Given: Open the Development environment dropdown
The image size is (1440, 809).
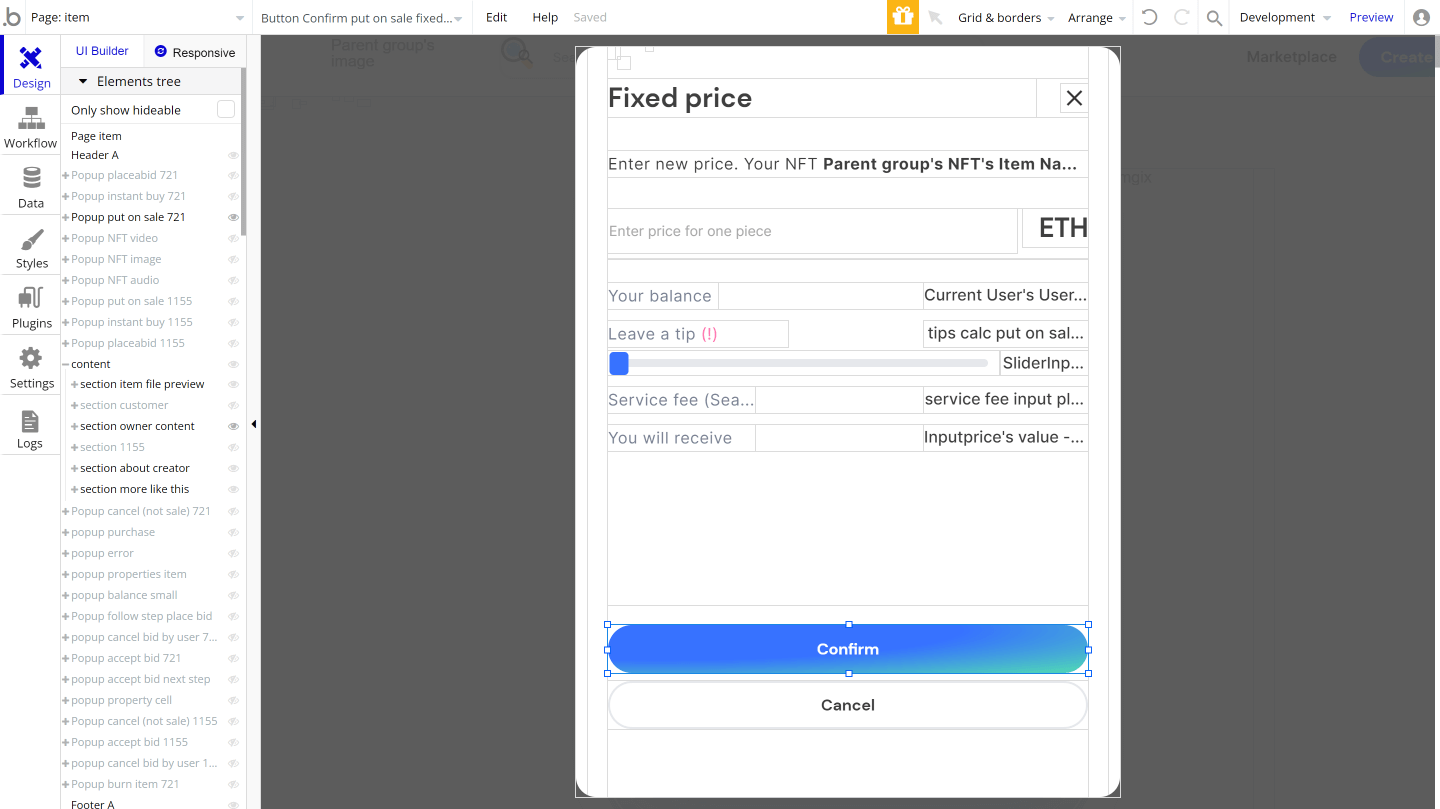Looking at the screenshot, I should click(1283, 17).
